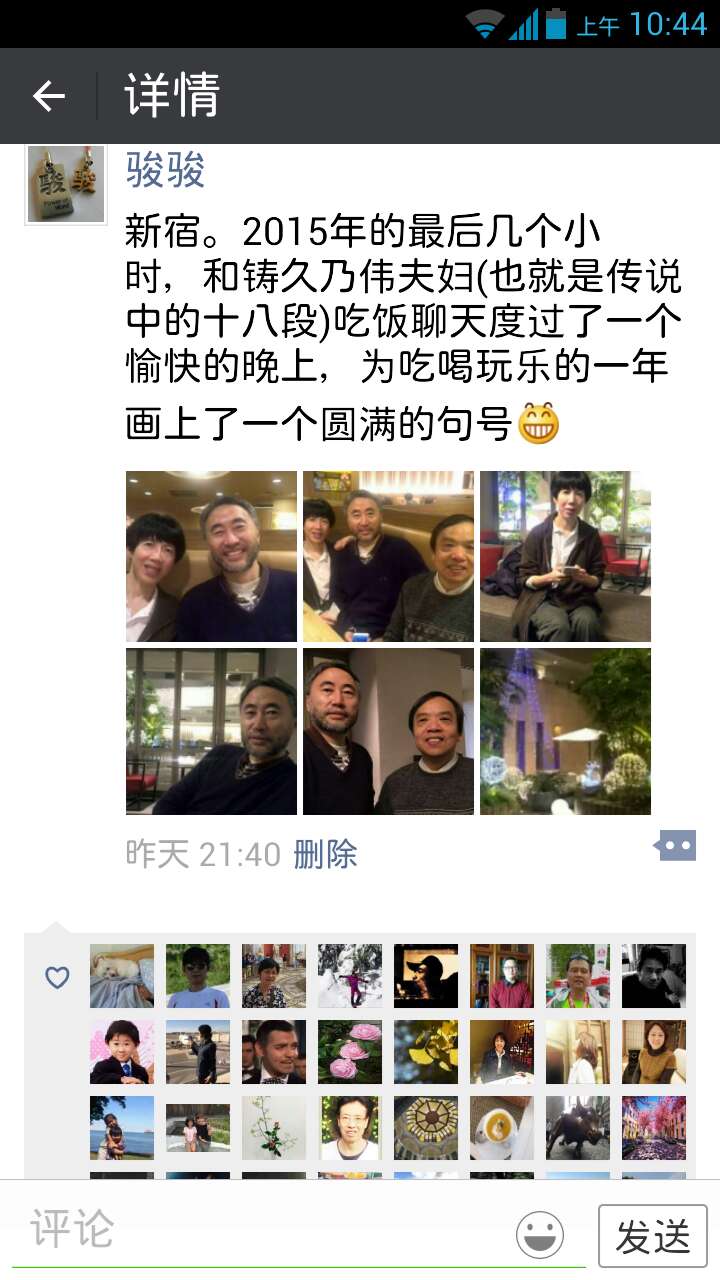This screenshot has height=1280, width=720.
Task: Open white dog liker avatar
Action: tap(122, 976)
